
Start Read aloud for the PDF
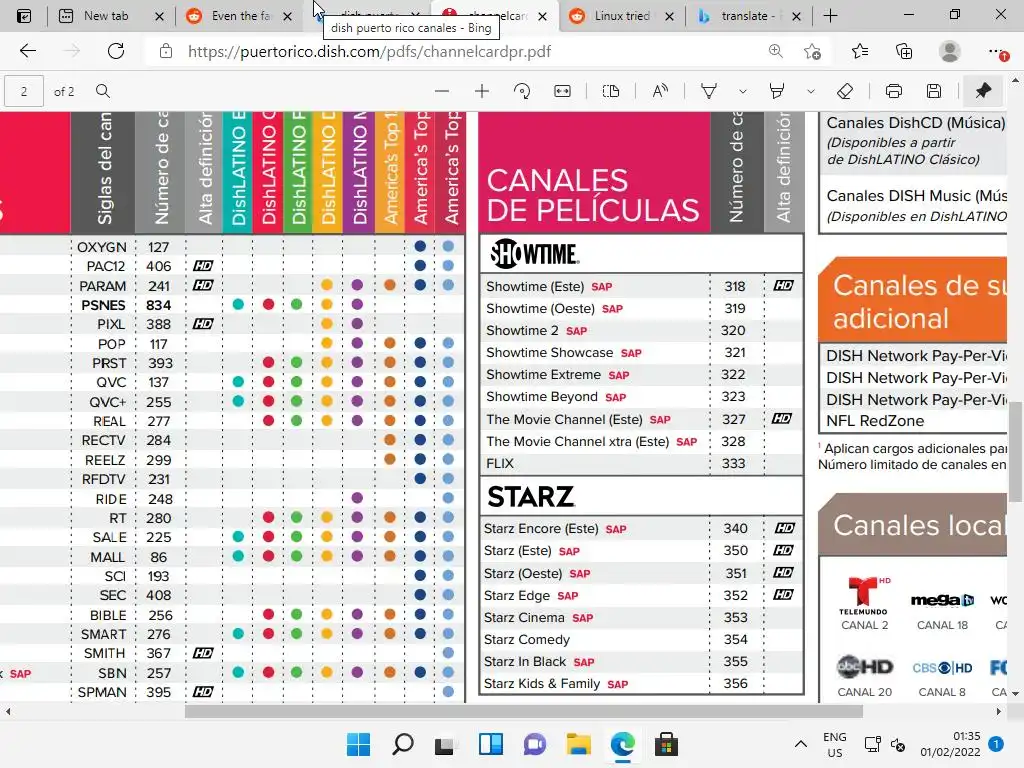pos(660,91)
